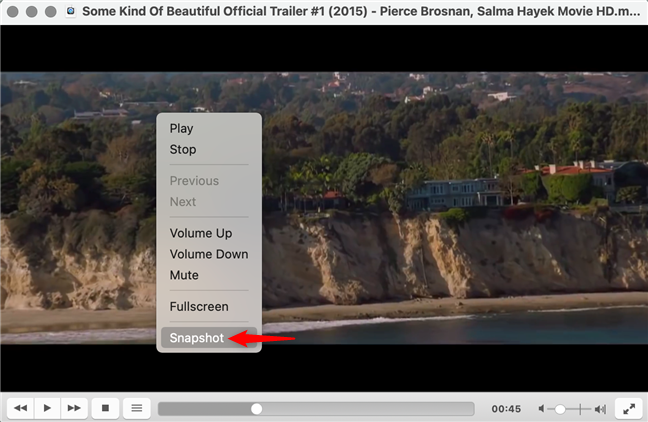Click the max volume speaker icon

coord(600,409)
